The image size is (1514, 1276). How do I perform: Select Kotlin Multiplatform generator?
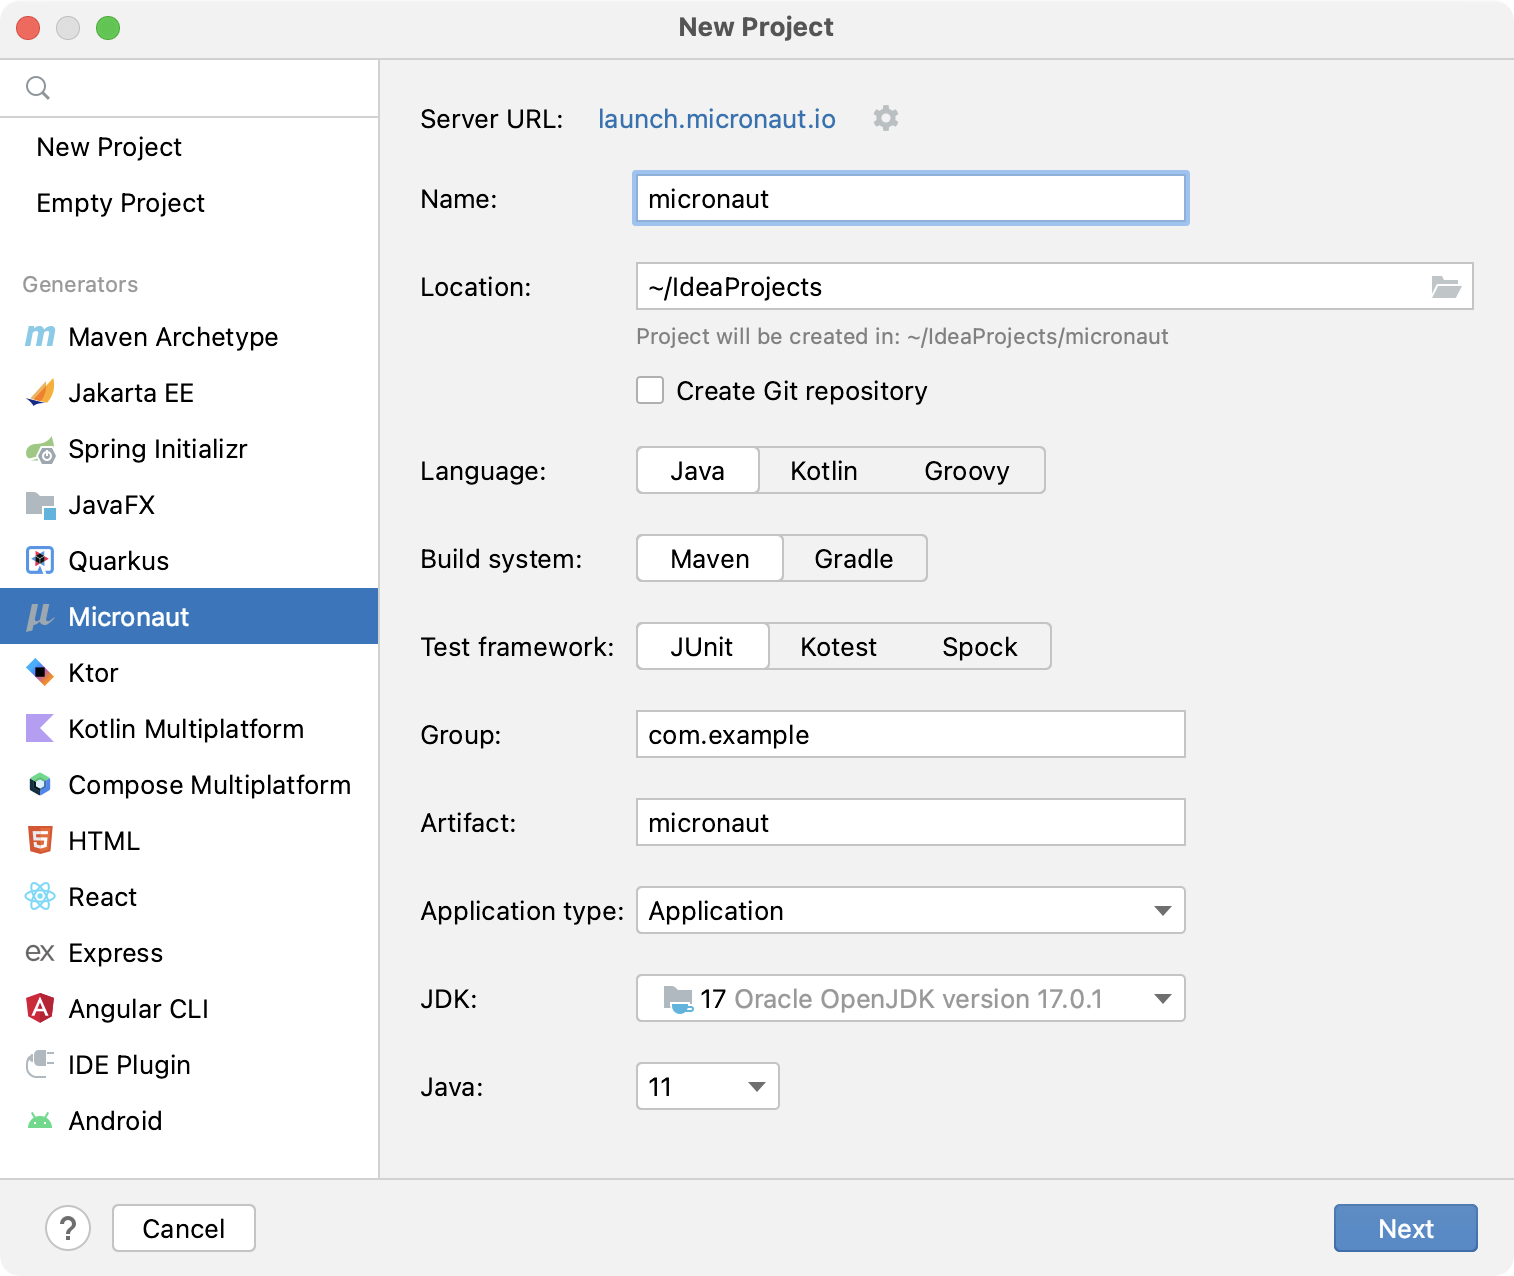189,729
